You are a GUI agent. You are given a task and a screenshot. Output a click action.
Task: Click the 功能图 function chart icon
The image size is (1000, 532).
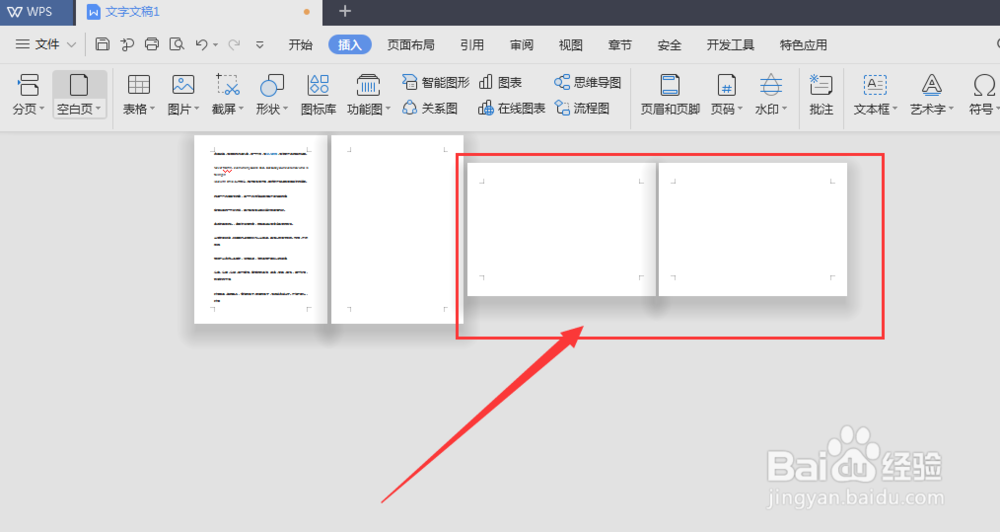coord(368,84)
